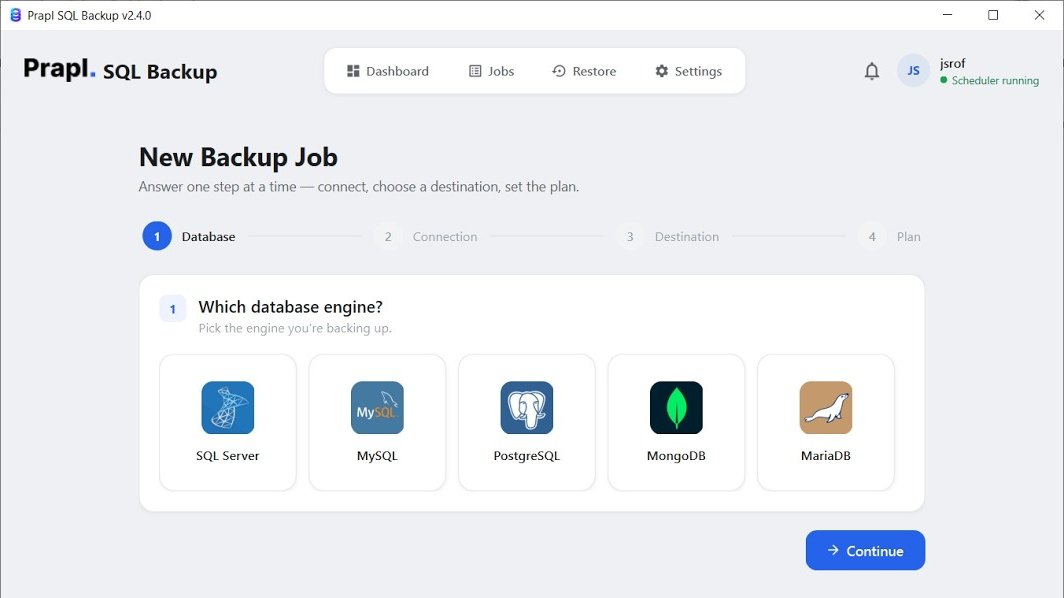1064x598 pixels.
Task: Close the Prapl SQL Backup window
Action: tap(1039, 15)
